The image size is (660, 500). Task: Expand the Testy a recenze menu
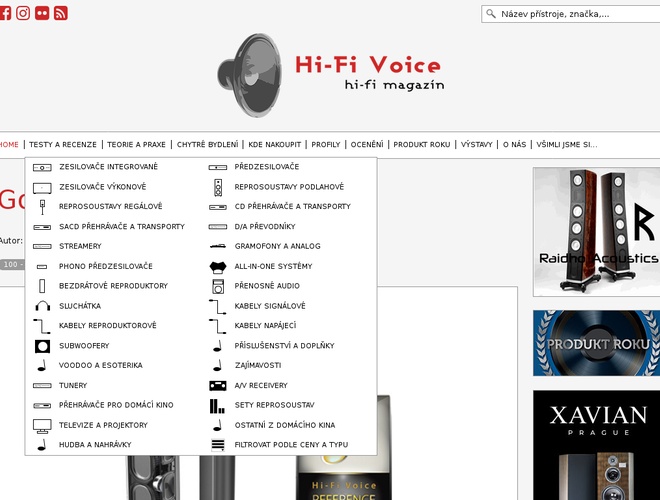[x=63, y=144]
